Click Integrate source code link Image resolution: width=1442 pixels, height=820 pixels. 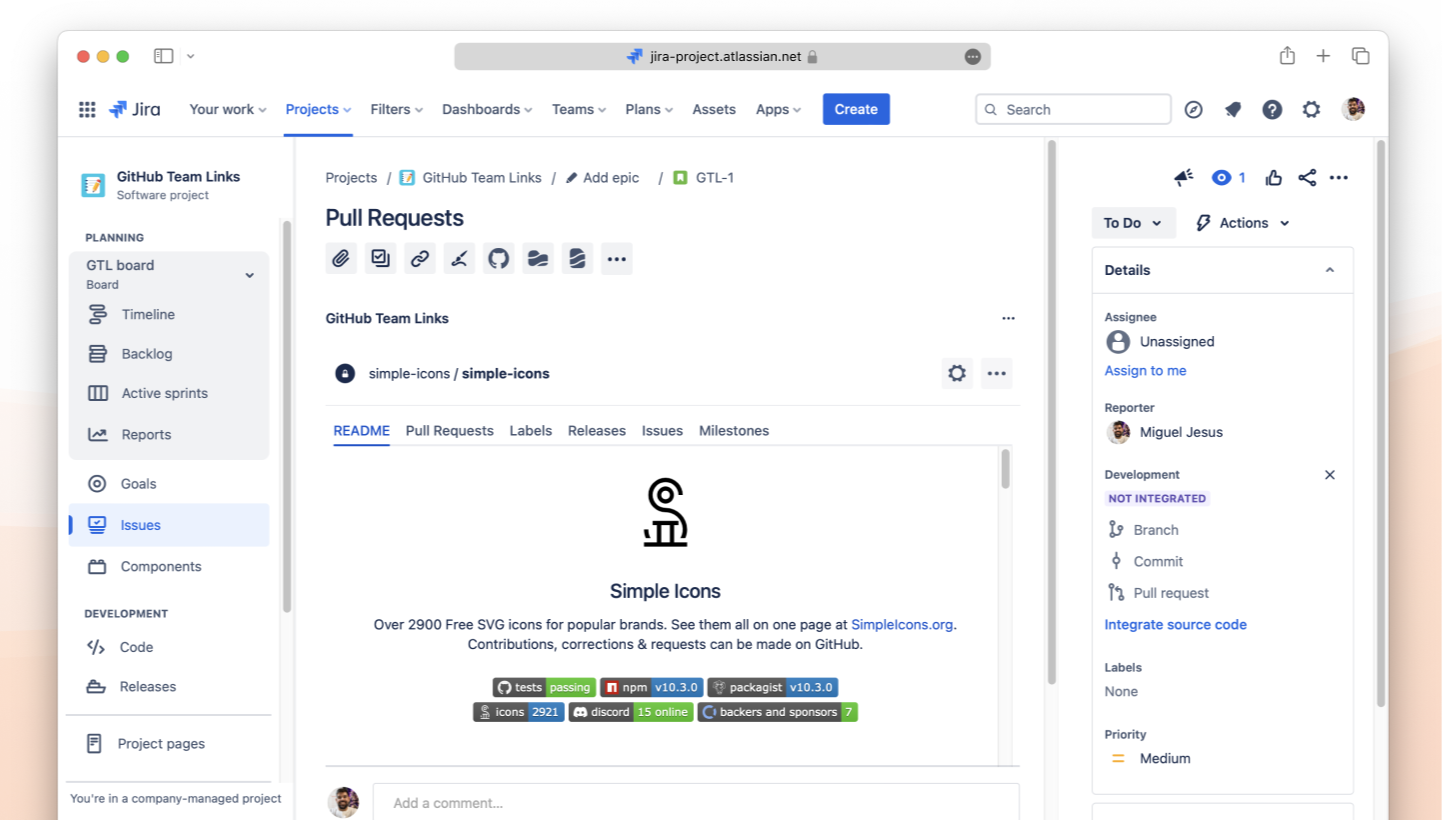click(x=1175, y=625)
